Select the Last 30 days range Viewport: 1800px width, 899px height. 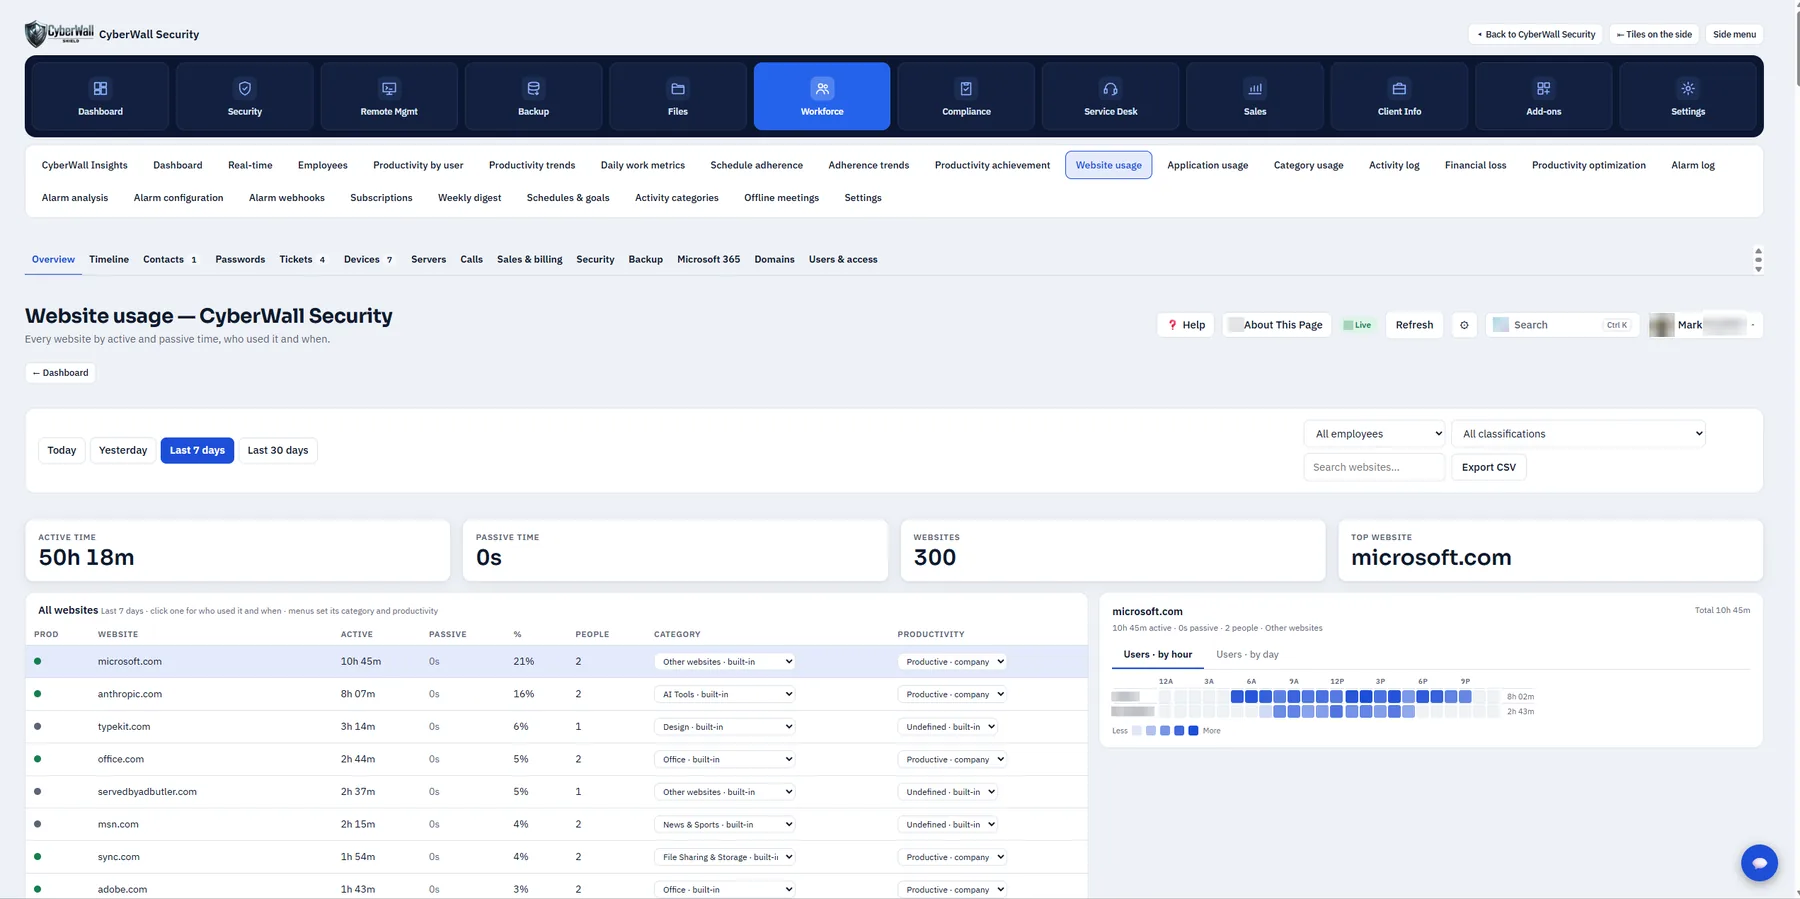tap(278, 450)
